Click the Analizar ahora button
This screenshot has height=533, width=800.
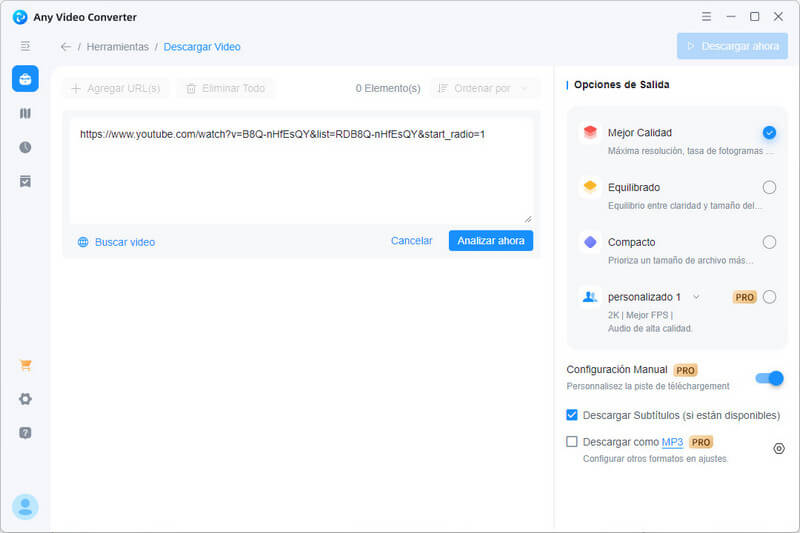(490, 241)
